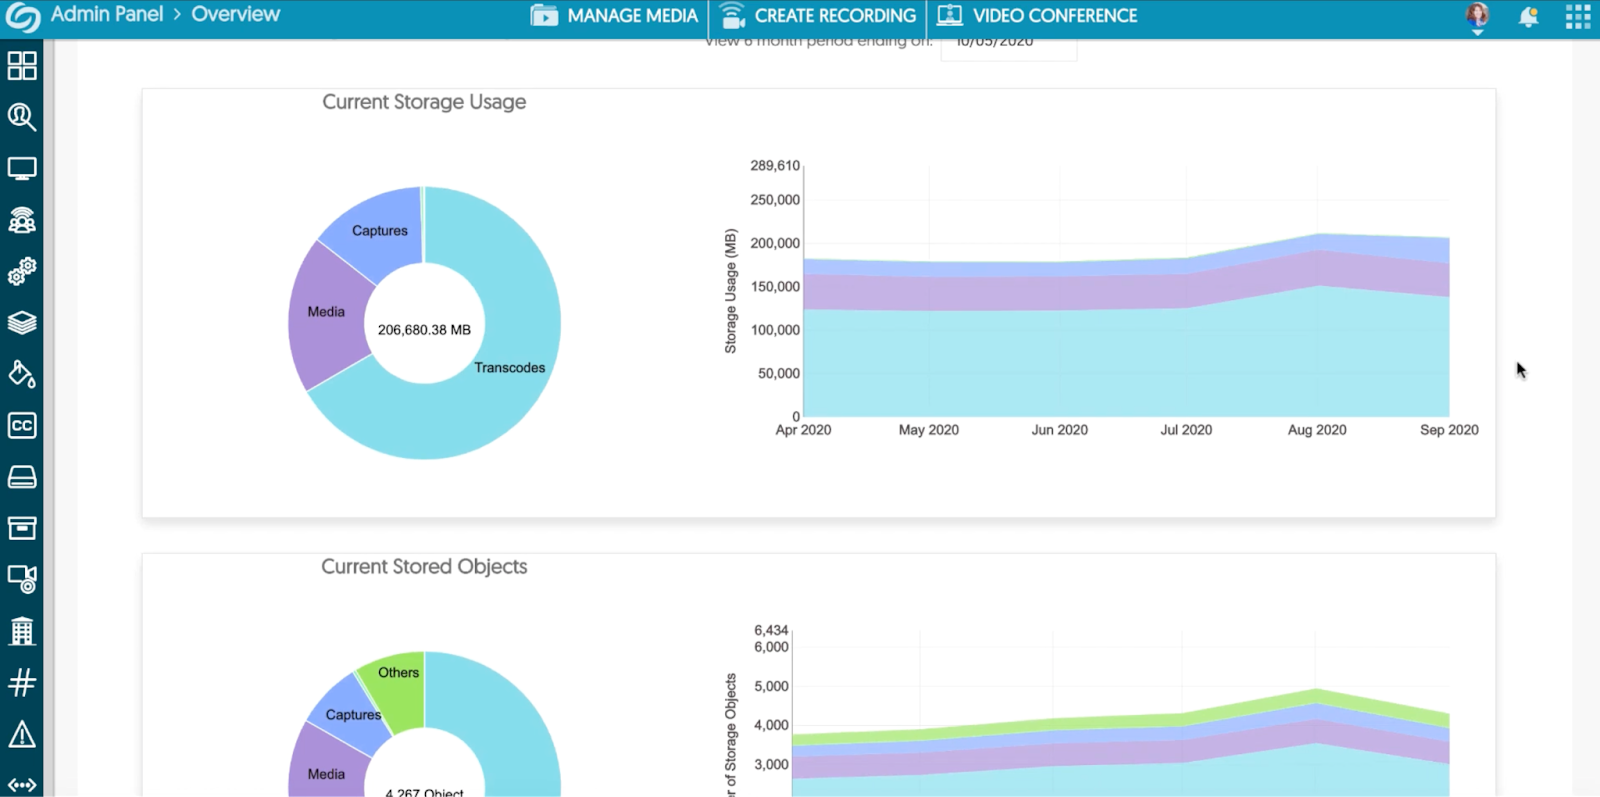Click the Jun 2020 axis label
The image size is (1600, 797).
pos(1060,430)
